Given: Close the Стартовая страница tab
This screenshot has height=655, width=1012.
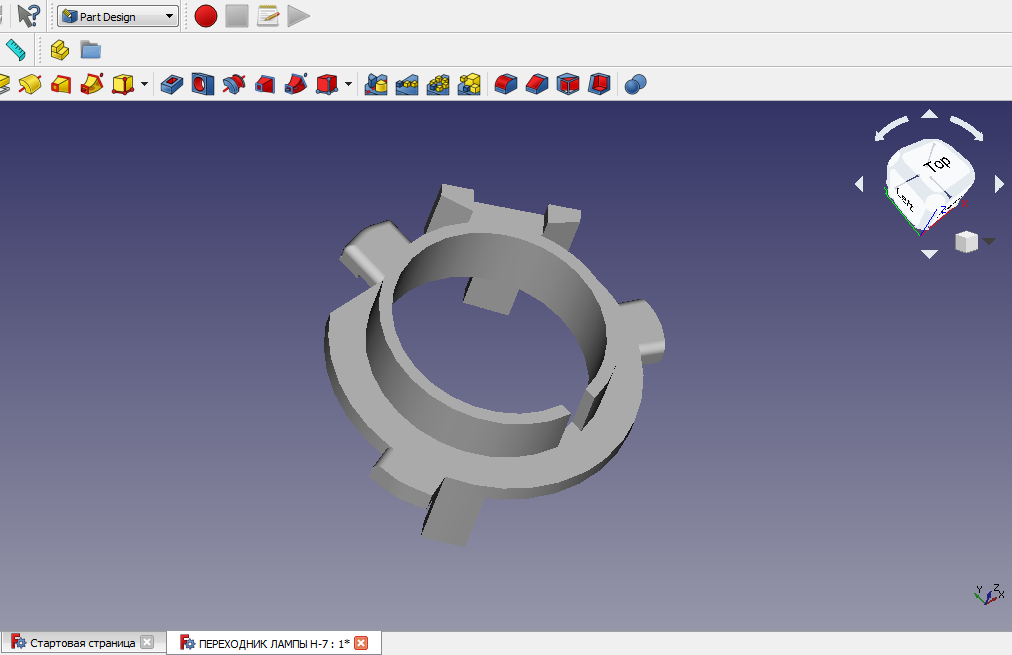Looking at the screenshot, I should coord(147,643).
